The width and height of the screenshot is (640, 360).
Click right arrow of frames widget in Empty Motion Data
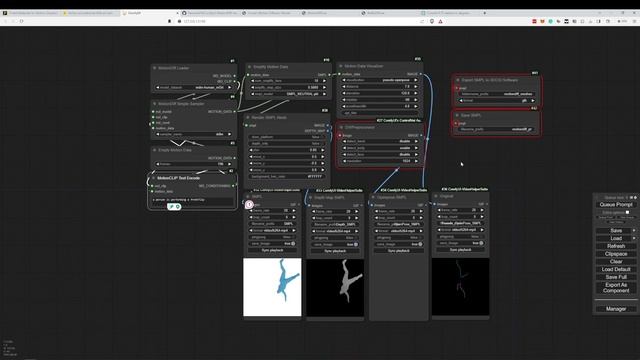pos(229,164)
